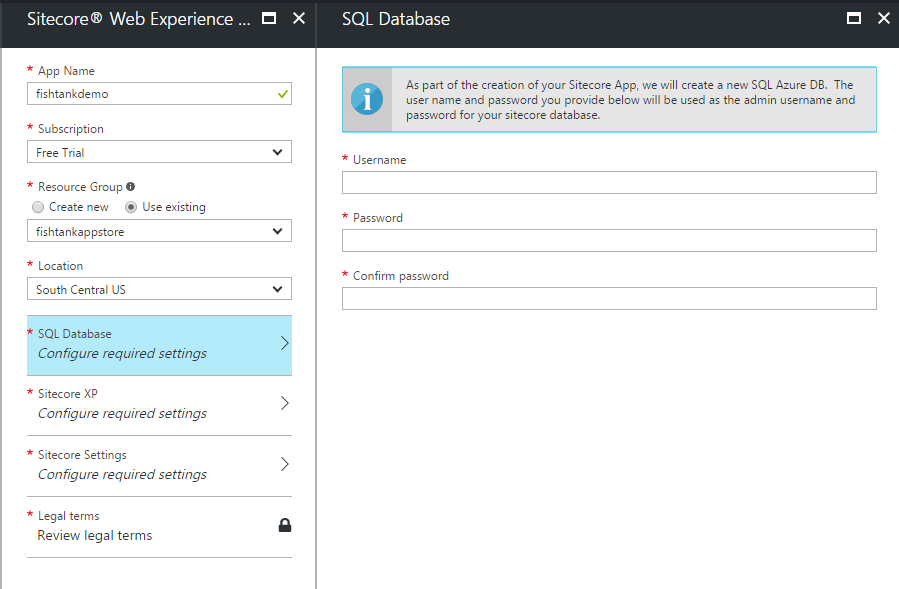Click the Sitecore Web Experience blade title
The height and width of the screenshot is (589, 899).
pos(139,19)
